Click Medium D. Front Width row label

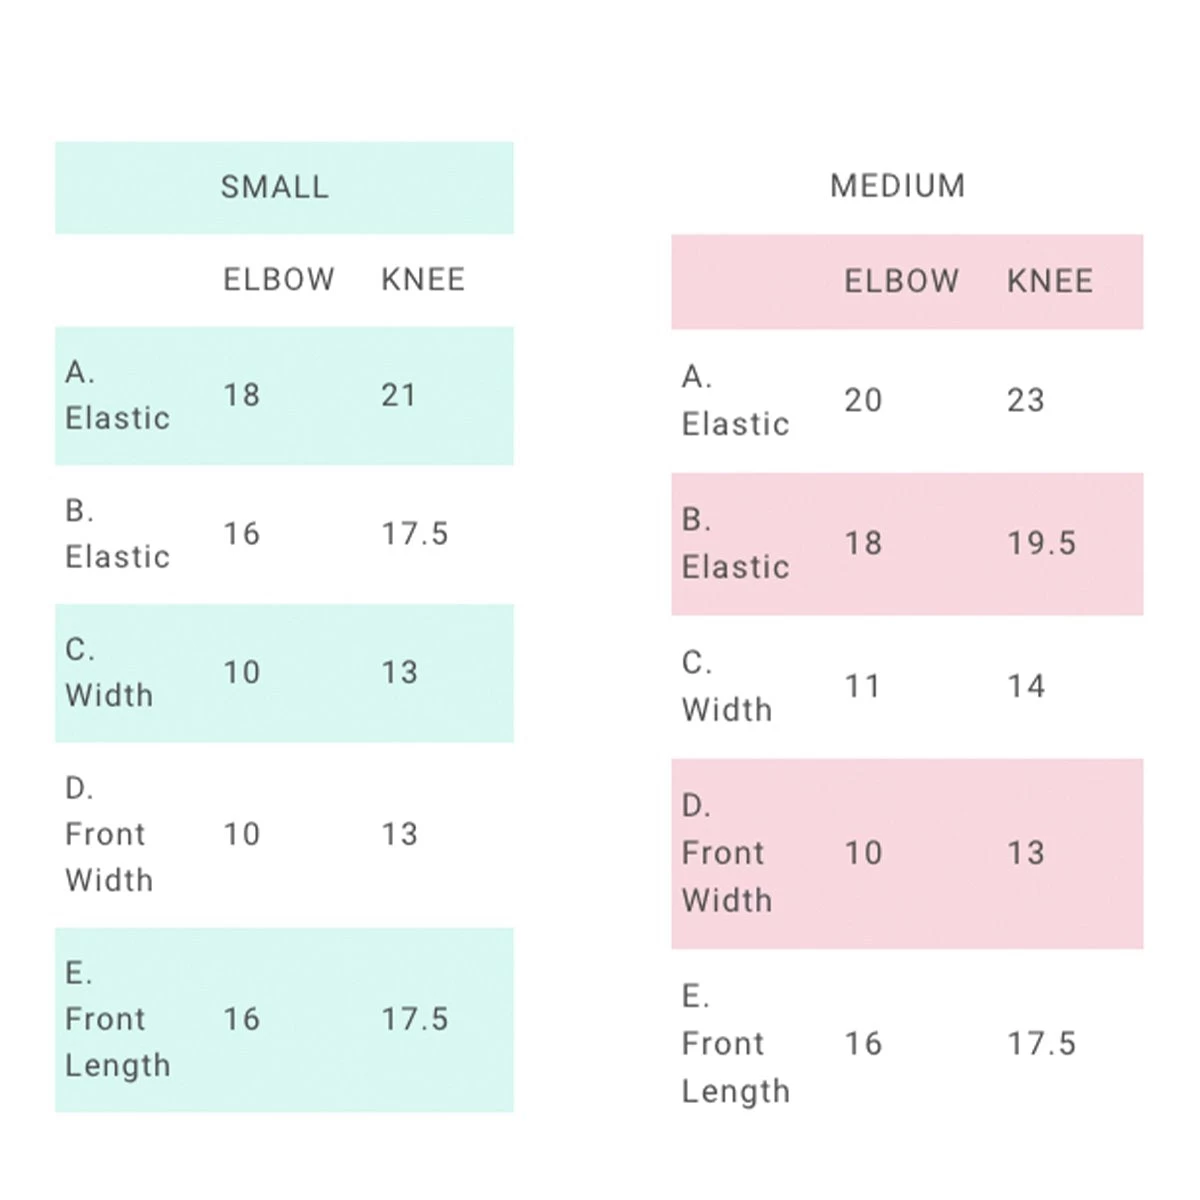click(x=726, y=853)
